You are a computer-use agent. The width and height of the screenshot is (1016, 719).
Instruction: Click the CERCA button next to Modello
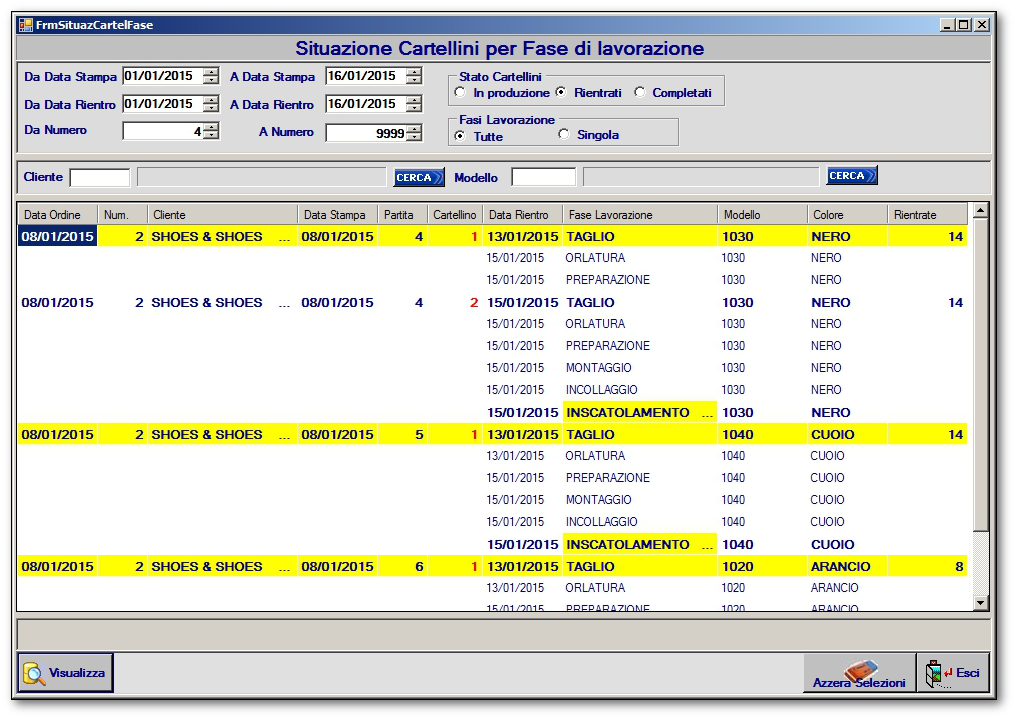(x=851, y=176)
